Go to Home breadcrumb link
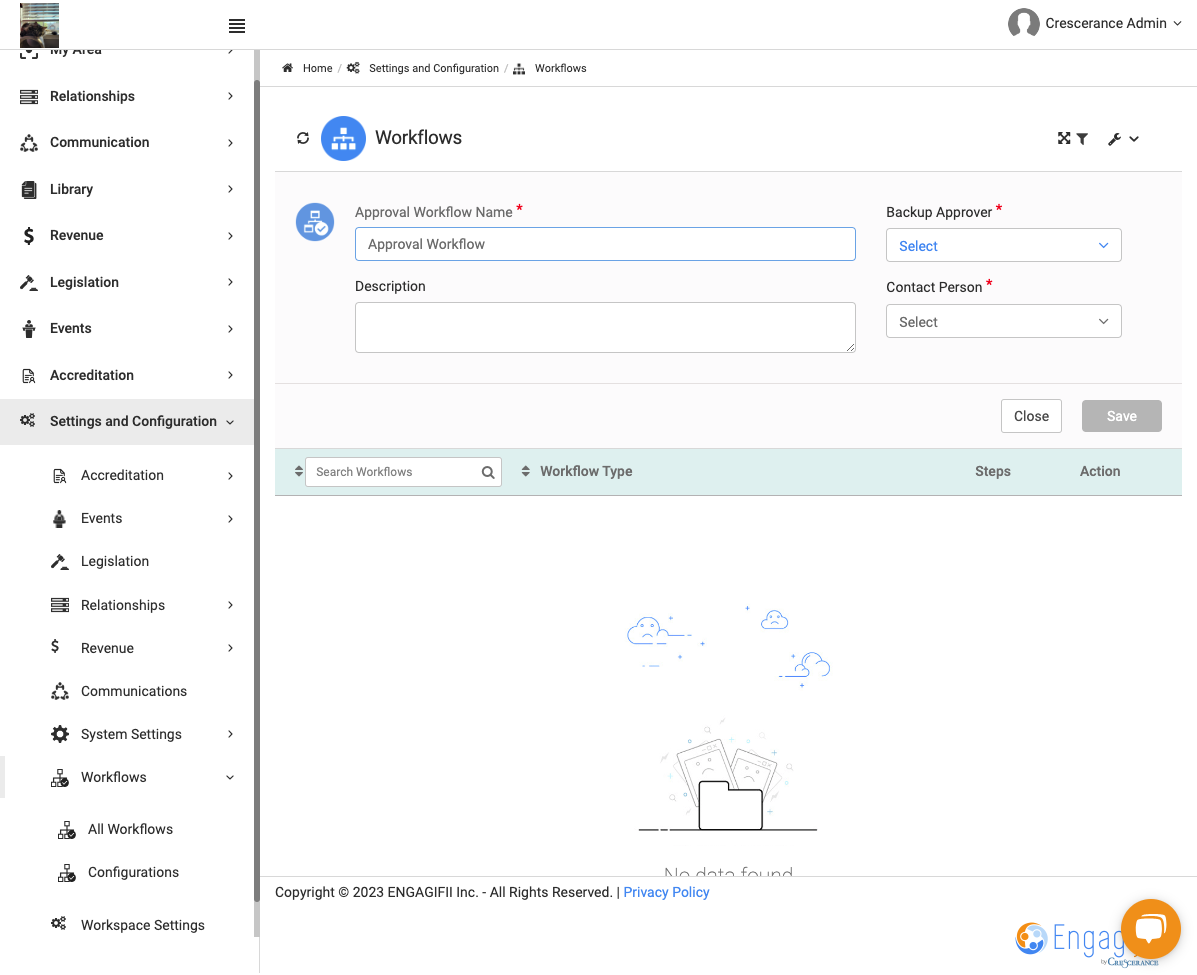 (x=317, y=68)
